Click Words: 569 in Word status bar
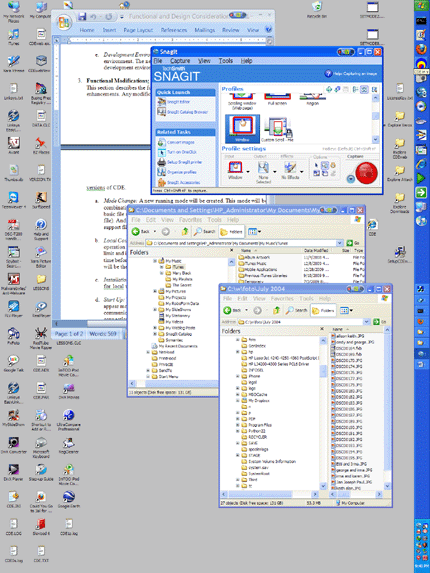The width and height of the screenshot is (430, 573). tap(103, 334)
